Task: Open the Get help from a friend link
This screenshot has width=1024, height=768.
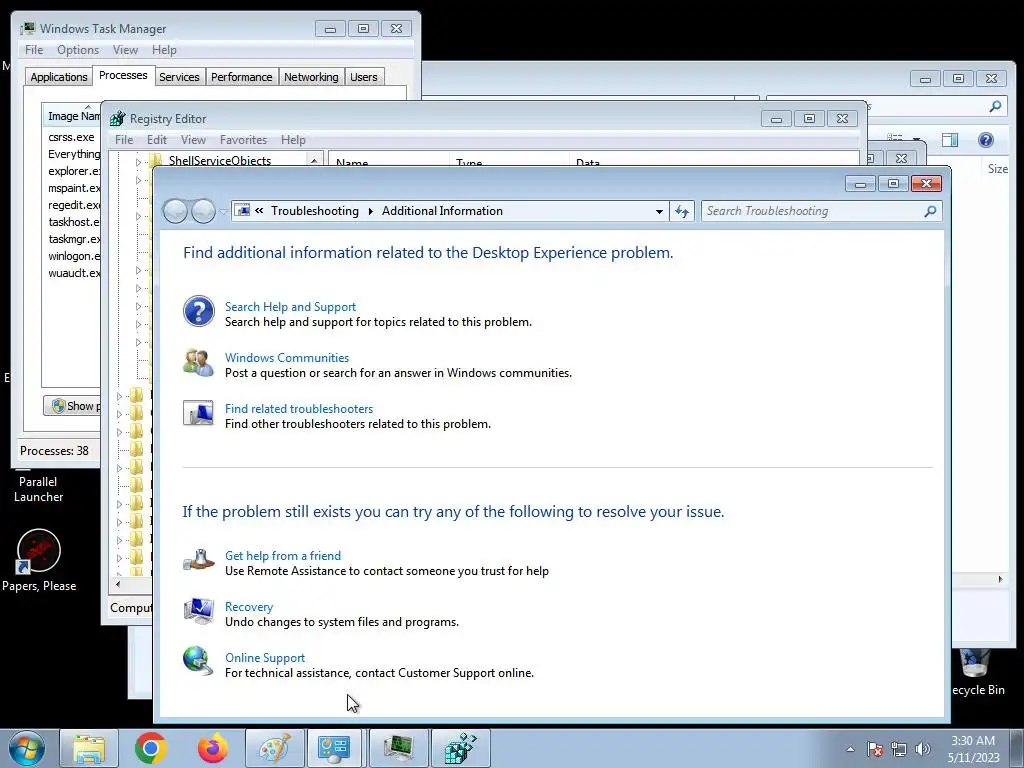Action: pos(283,555)
